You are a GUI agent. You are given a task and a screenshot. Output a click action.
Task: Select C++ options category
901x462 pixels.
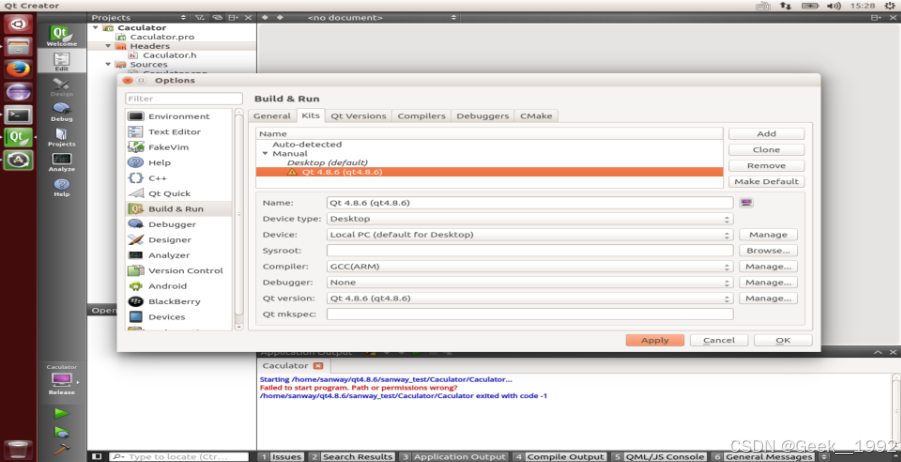[179, 178]
